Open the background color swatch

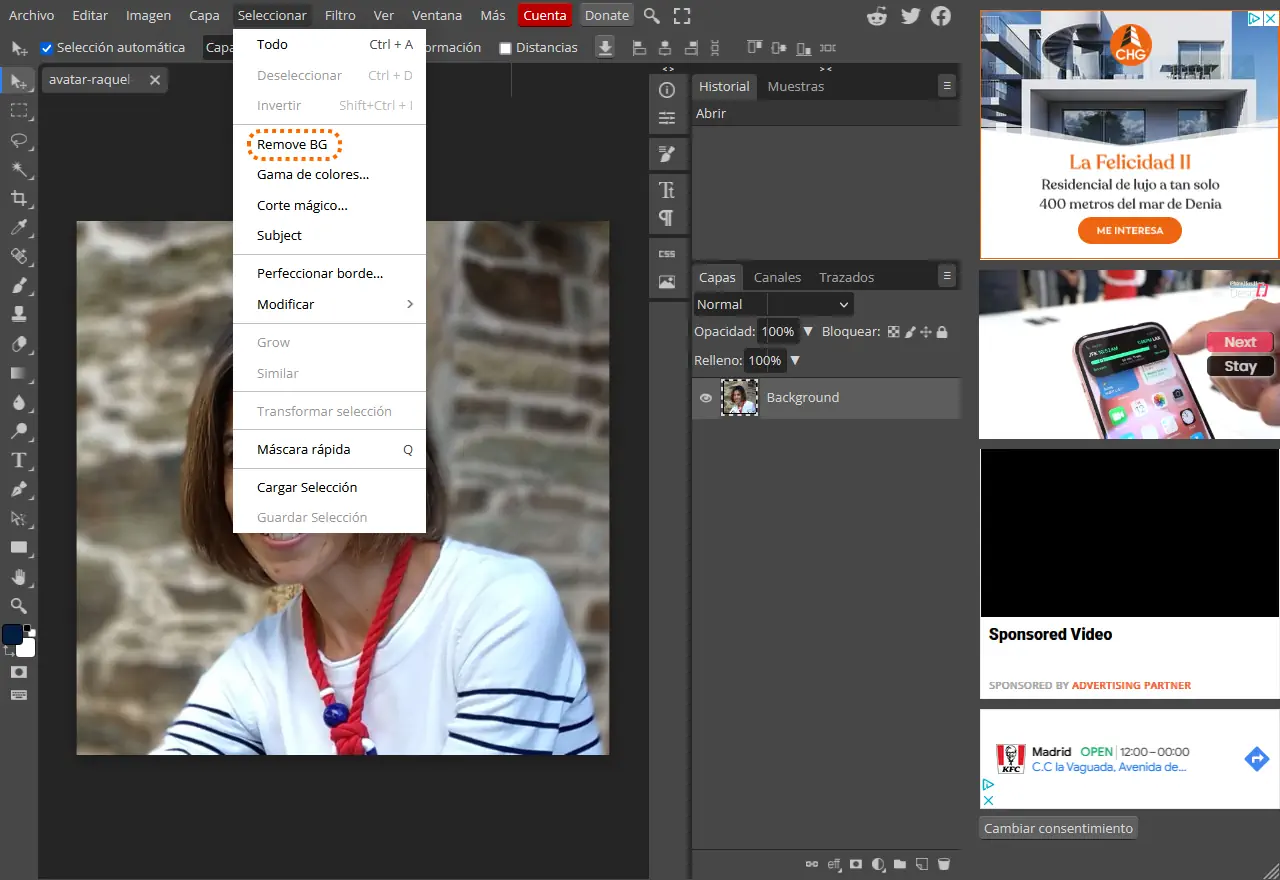(x=25, y=647)
